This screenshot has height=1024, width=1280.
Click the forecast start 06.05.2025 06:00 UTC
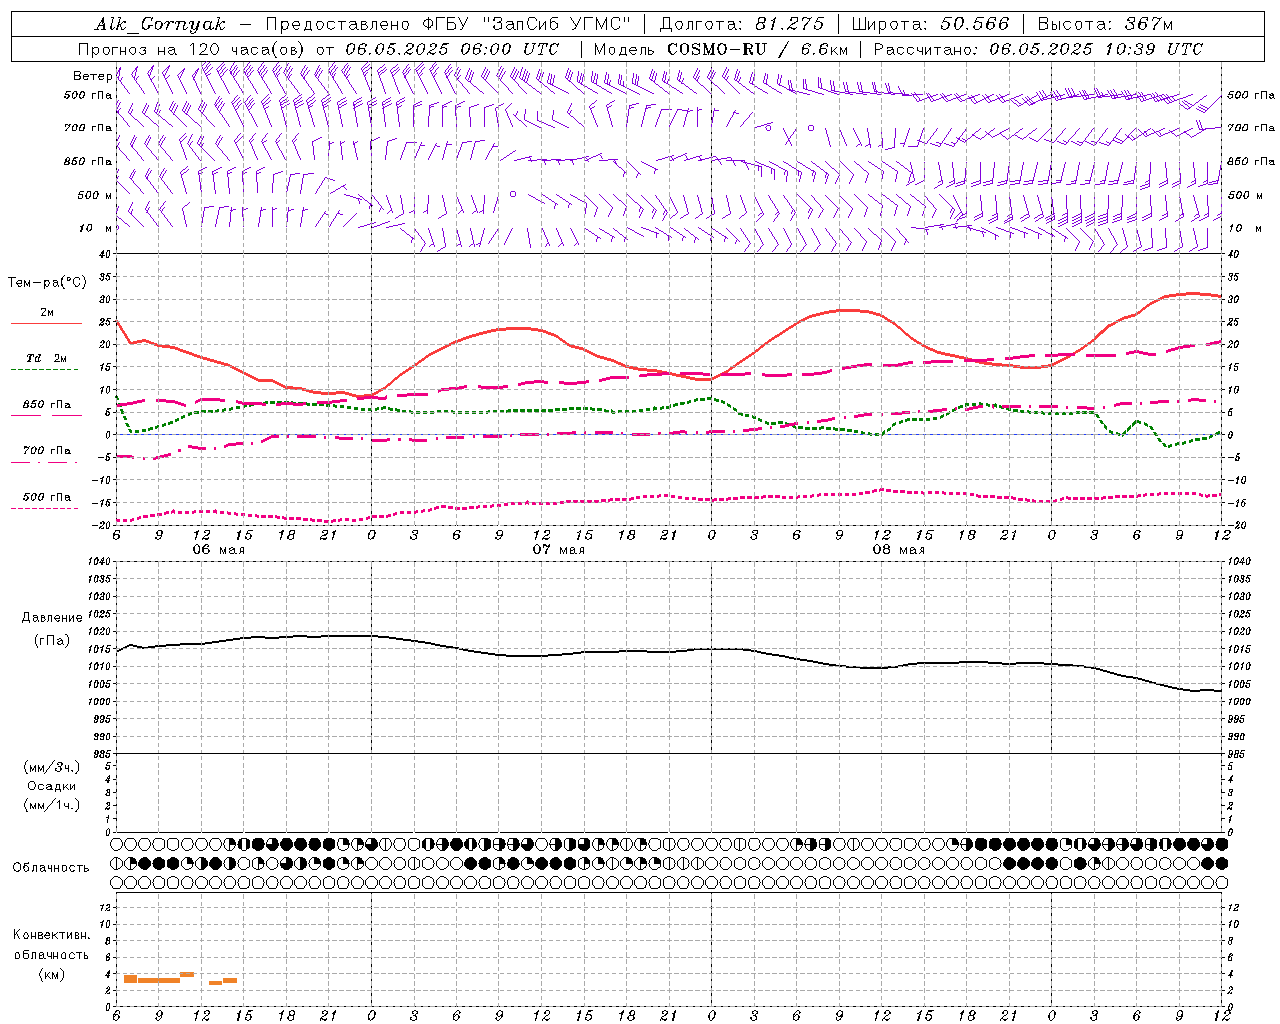coord(452,49)
